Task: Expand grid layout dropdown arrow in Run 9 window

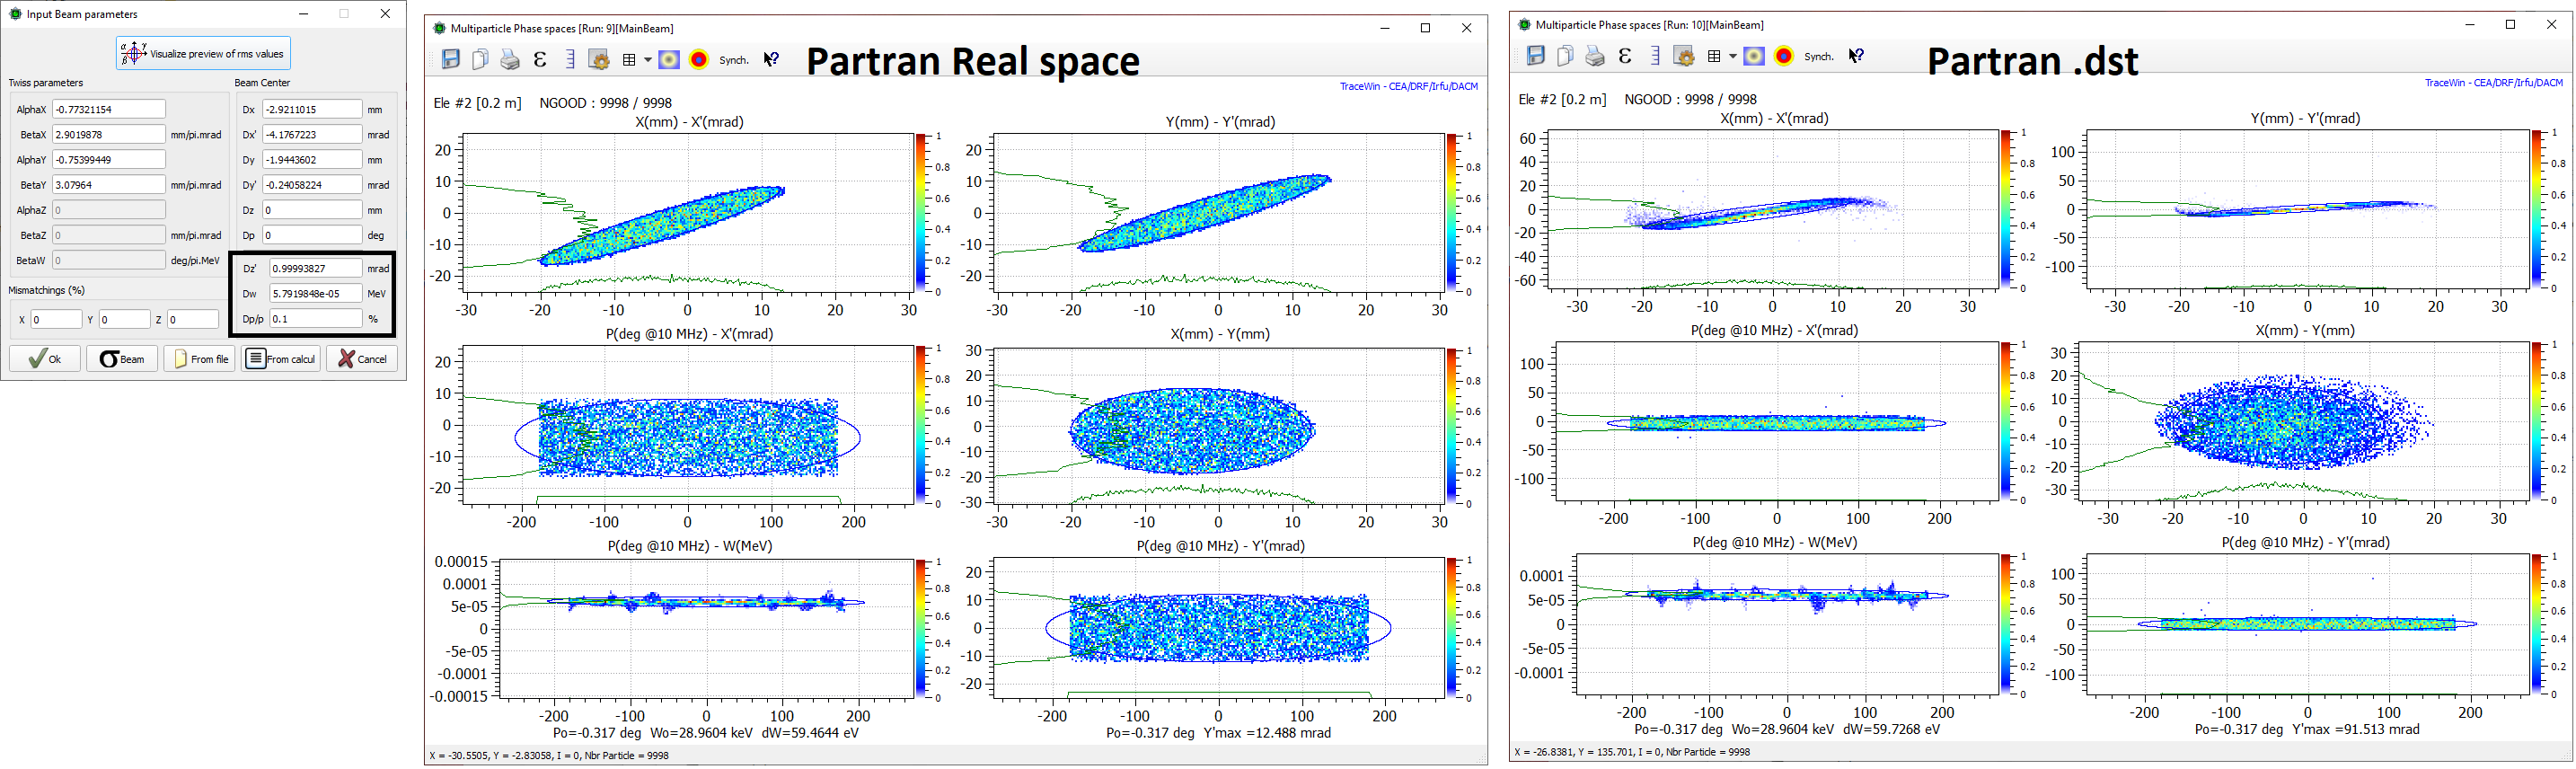Action: coord(648,60)
